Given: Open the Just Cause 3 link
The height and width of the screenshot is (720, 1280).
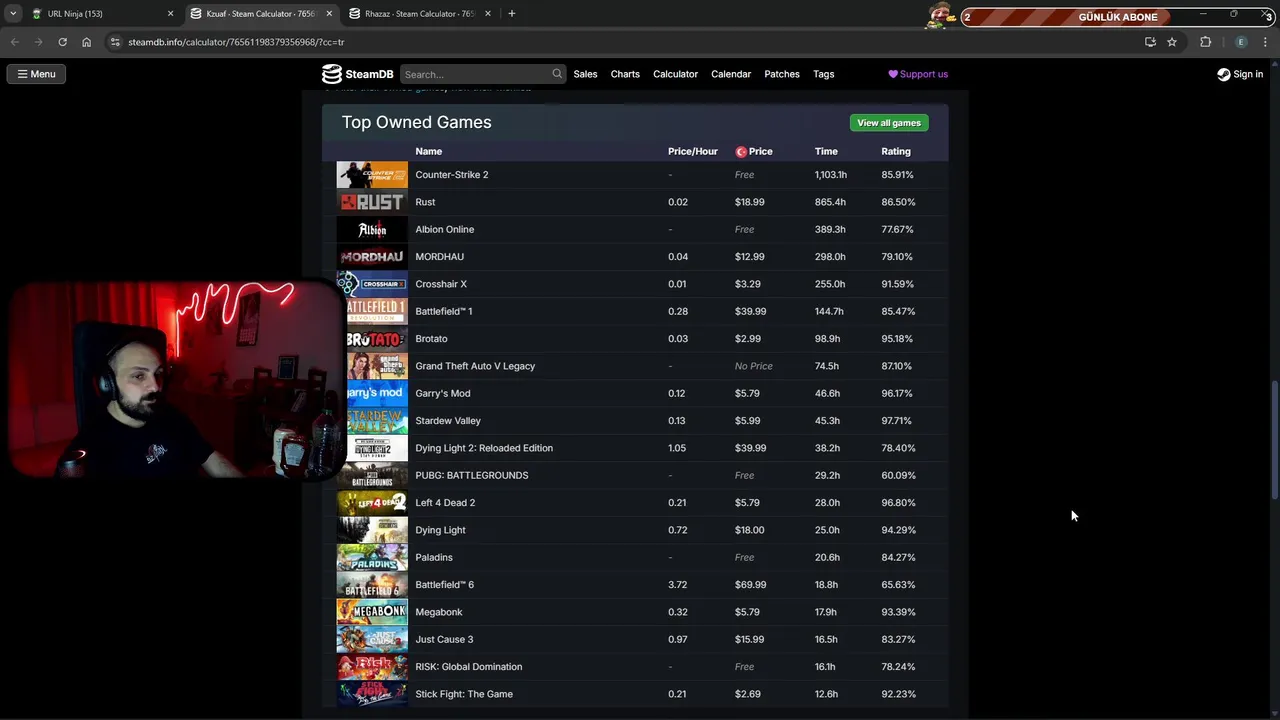Looking at the screenshot, I should click(444, 639).
